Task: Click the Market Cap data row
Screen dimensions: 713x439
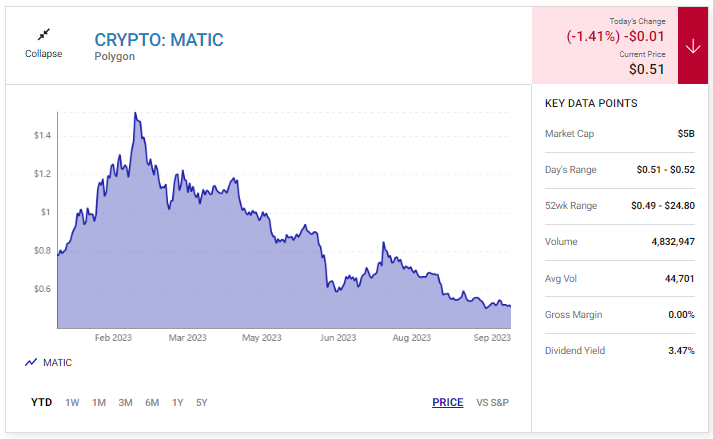Action: 619,133
